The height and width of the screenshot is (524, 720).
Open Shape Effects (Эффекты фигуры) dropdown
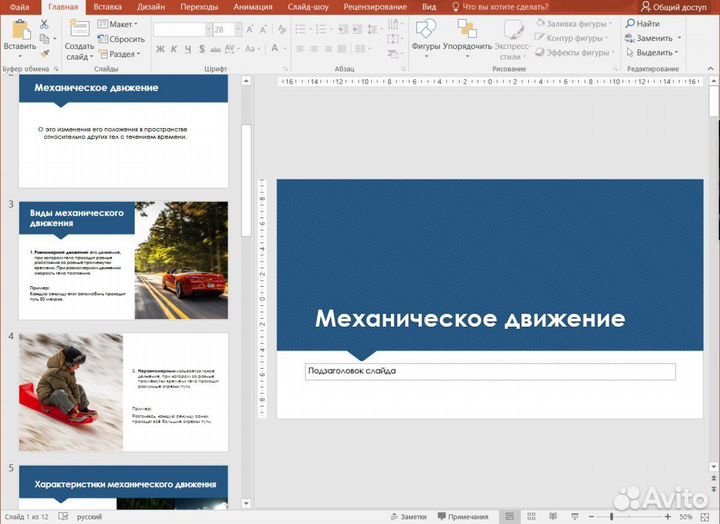pyautogui.click(x=575, y=52)
